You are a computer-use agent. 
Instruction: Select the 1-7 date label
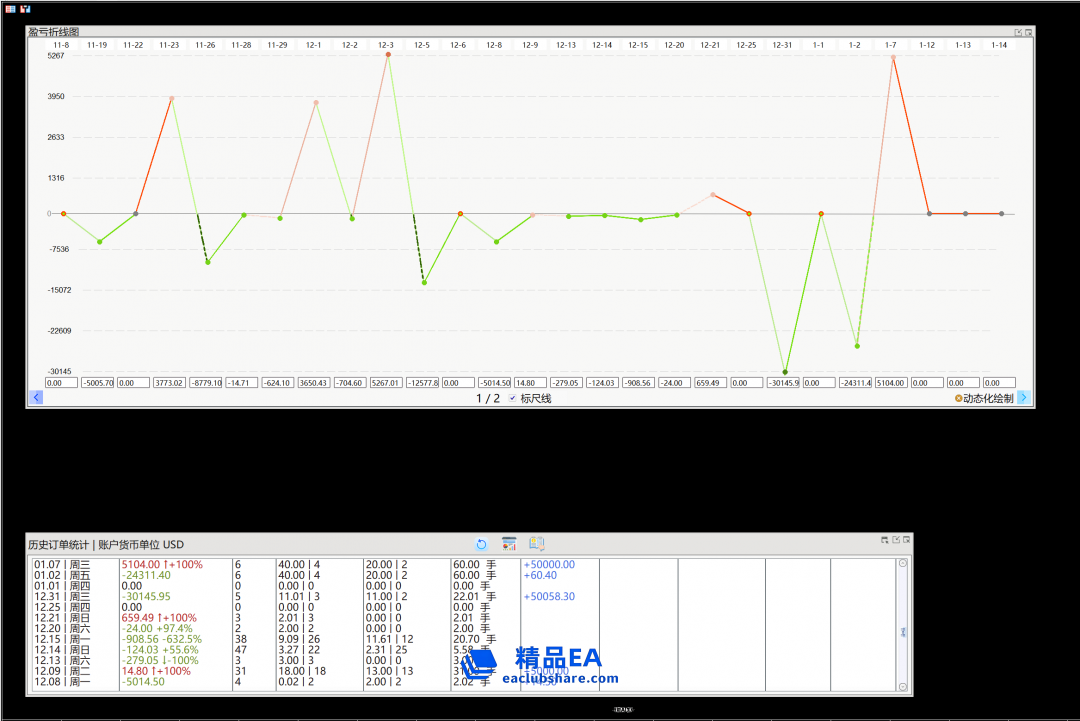click(891, 45)
